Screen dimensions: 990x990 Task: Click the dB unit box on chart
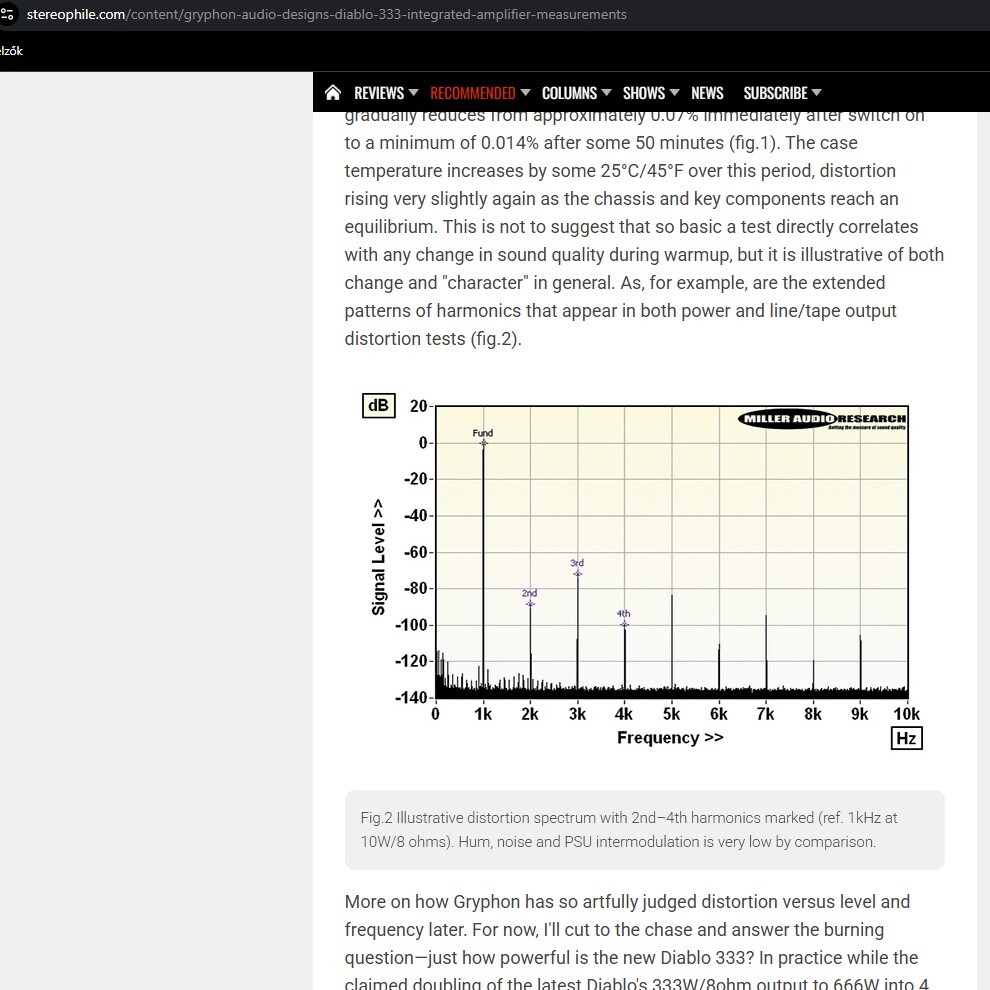coord(378,405)
